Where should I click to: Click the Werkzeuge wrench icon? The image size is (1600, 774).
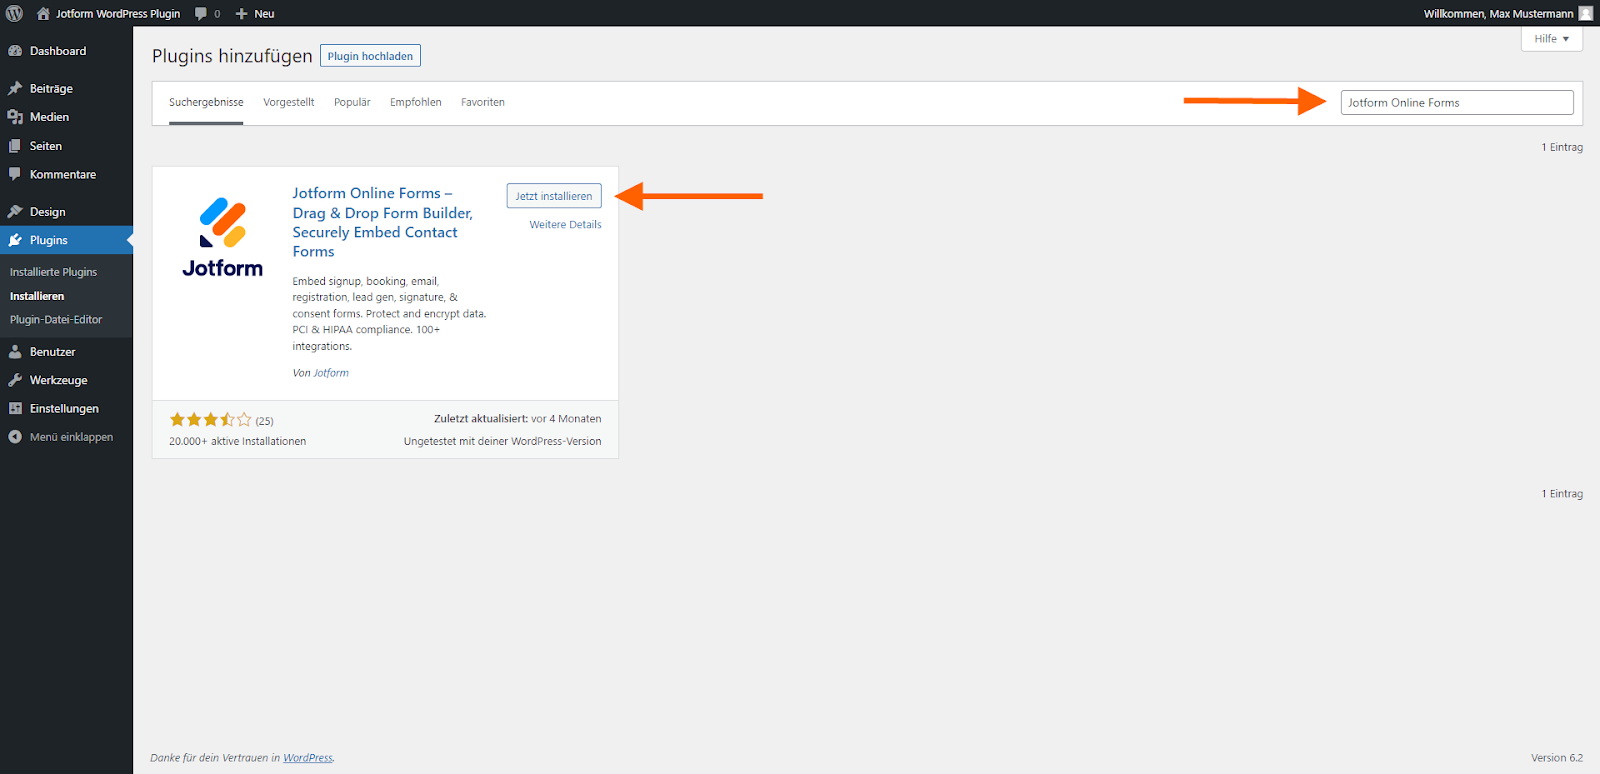[15, 380]
